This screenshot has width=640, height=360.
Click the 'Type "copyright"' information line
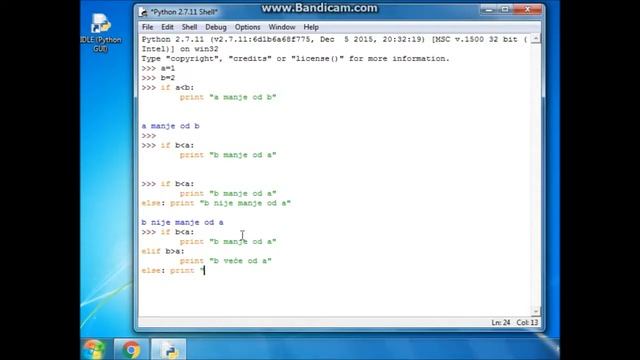[x=296, y=58]
